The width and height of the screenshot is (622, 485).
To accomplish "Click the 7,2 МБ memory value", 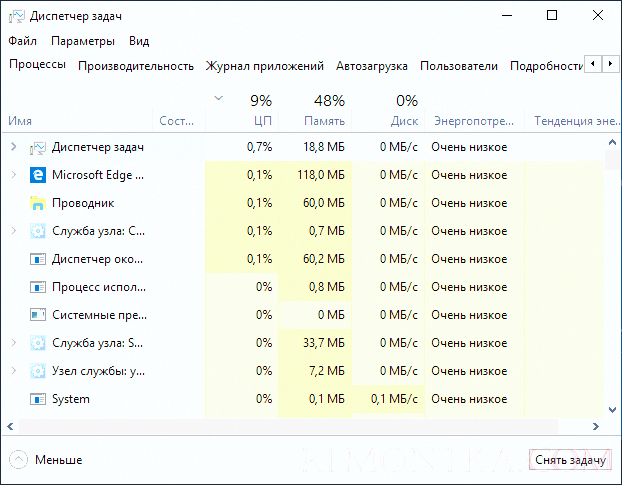I will tap(326, 371).
